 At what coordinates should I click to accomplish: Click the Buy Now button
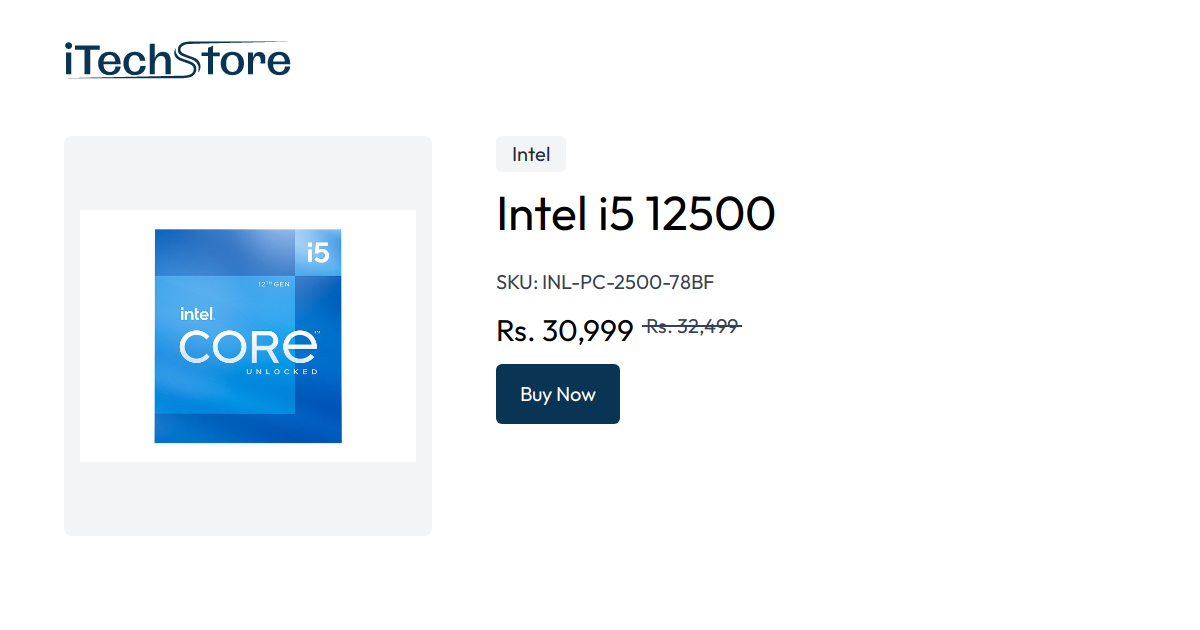pos(557,393)
